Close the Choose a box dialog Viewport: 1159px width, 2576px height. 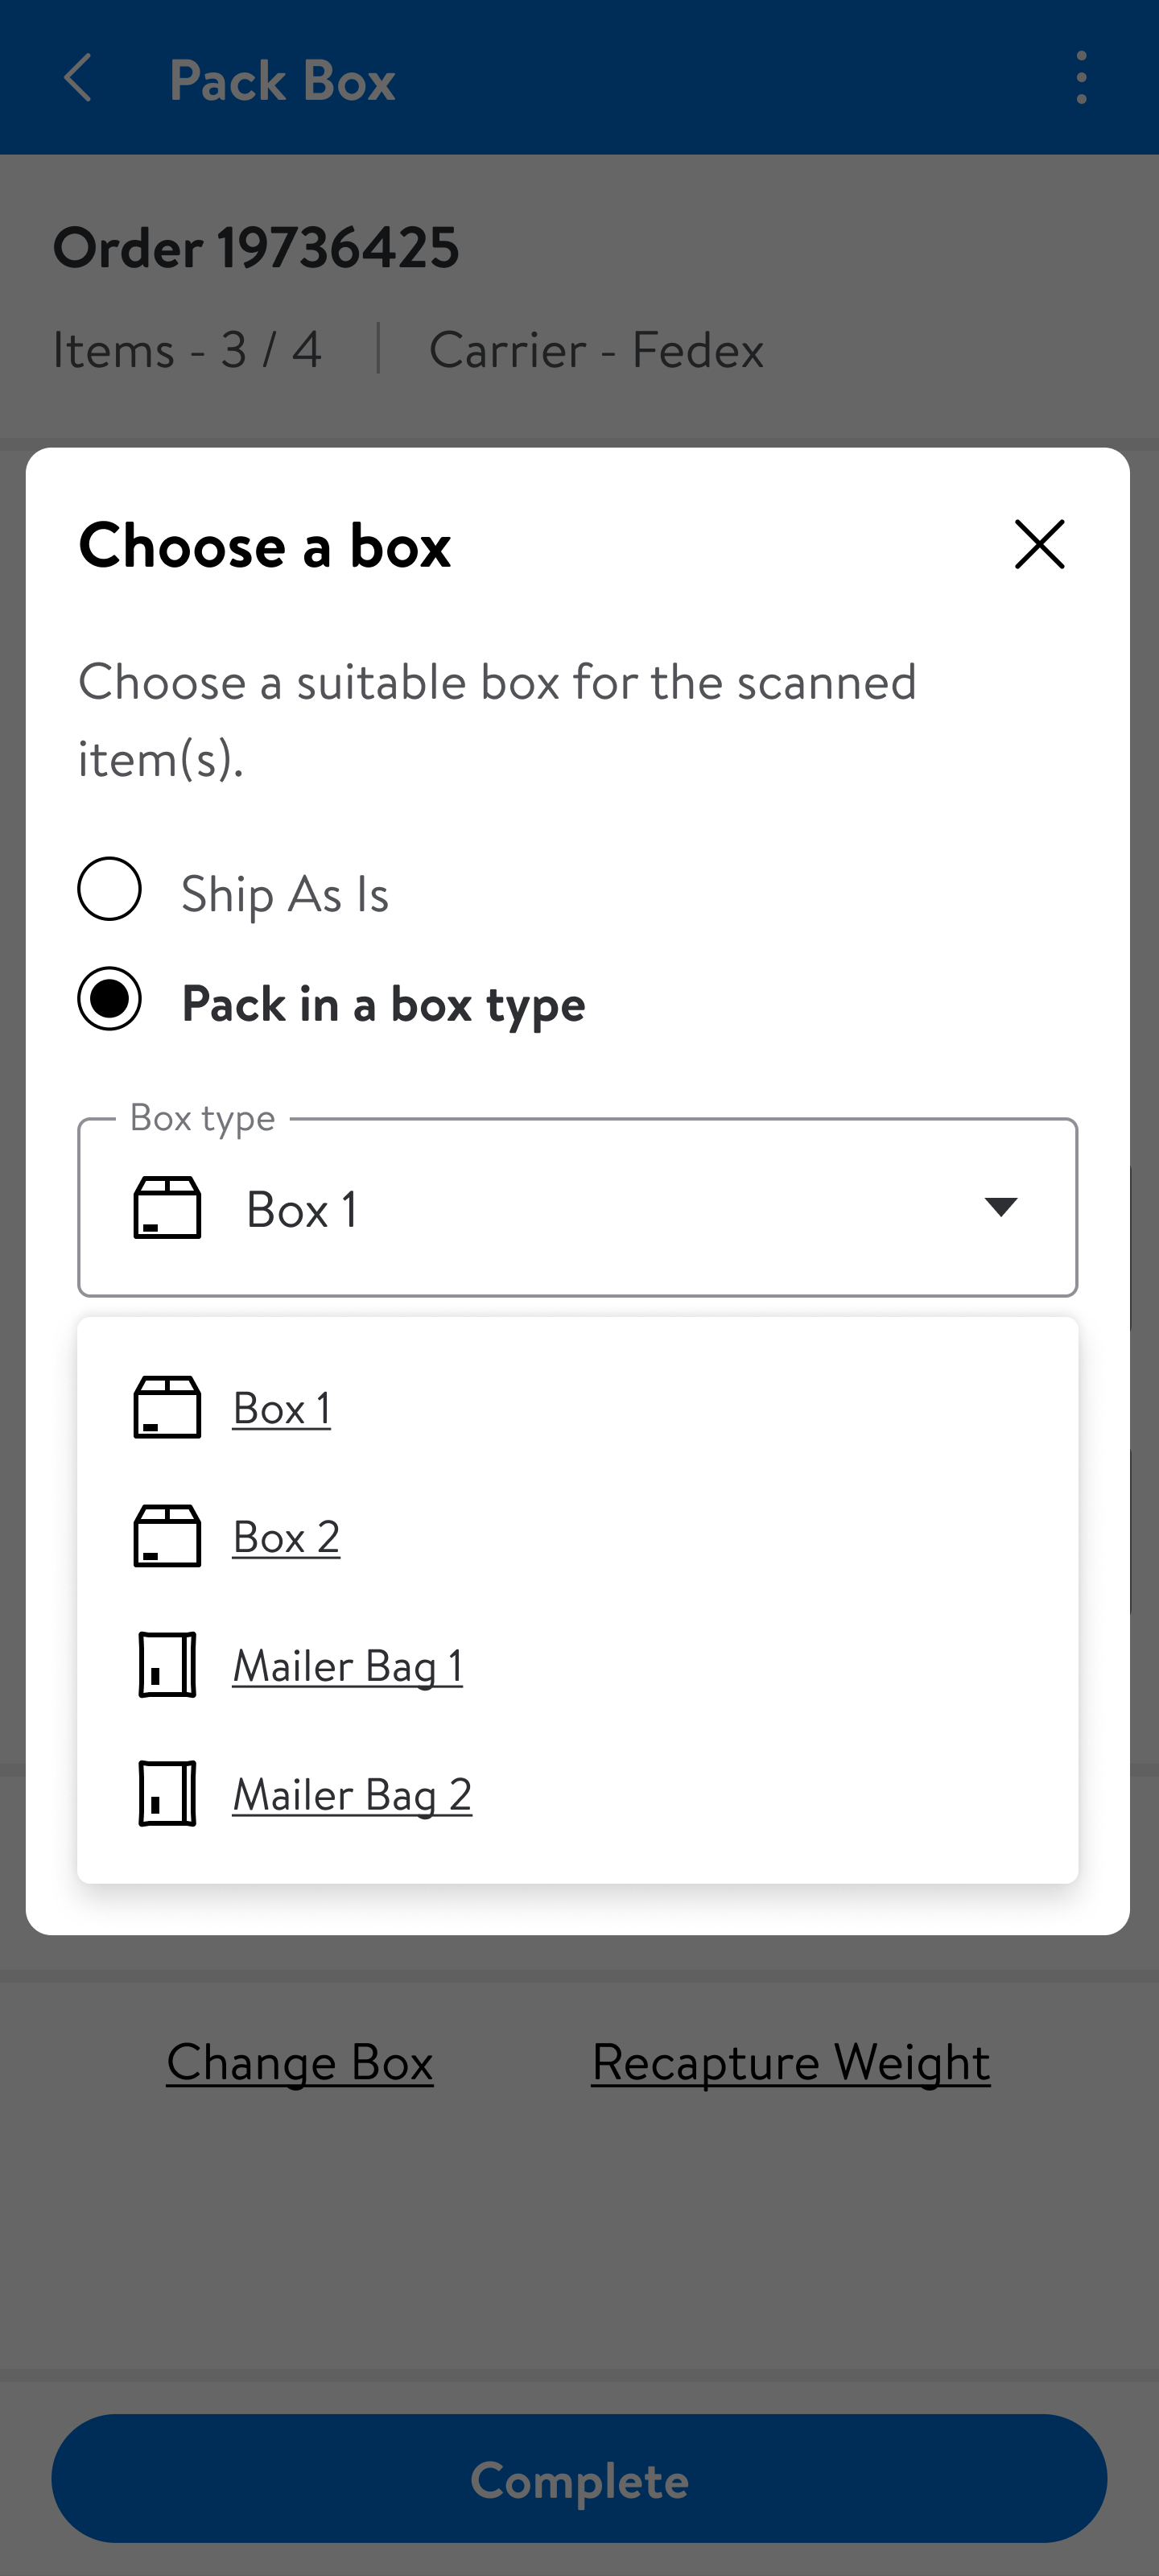pos(1039,545)
